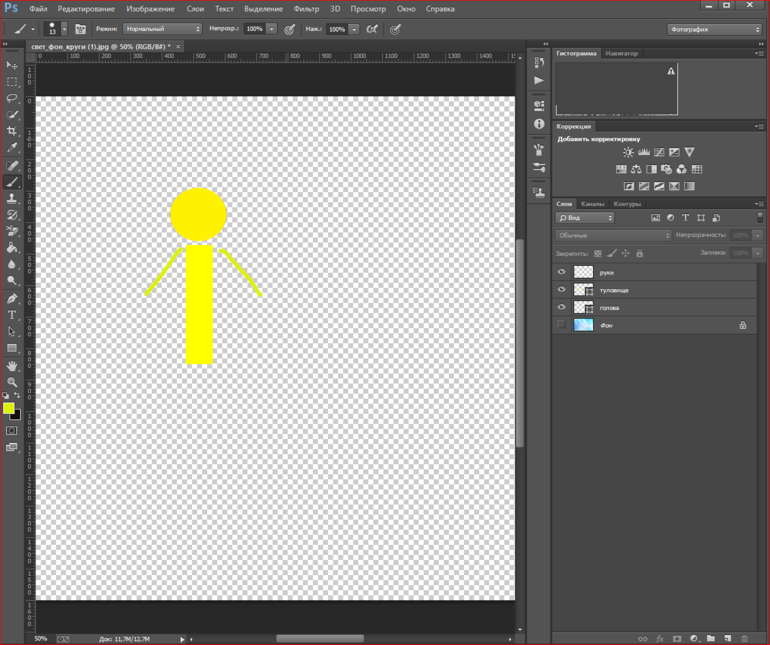Select the голова layer thumbnail

point(584,308)
